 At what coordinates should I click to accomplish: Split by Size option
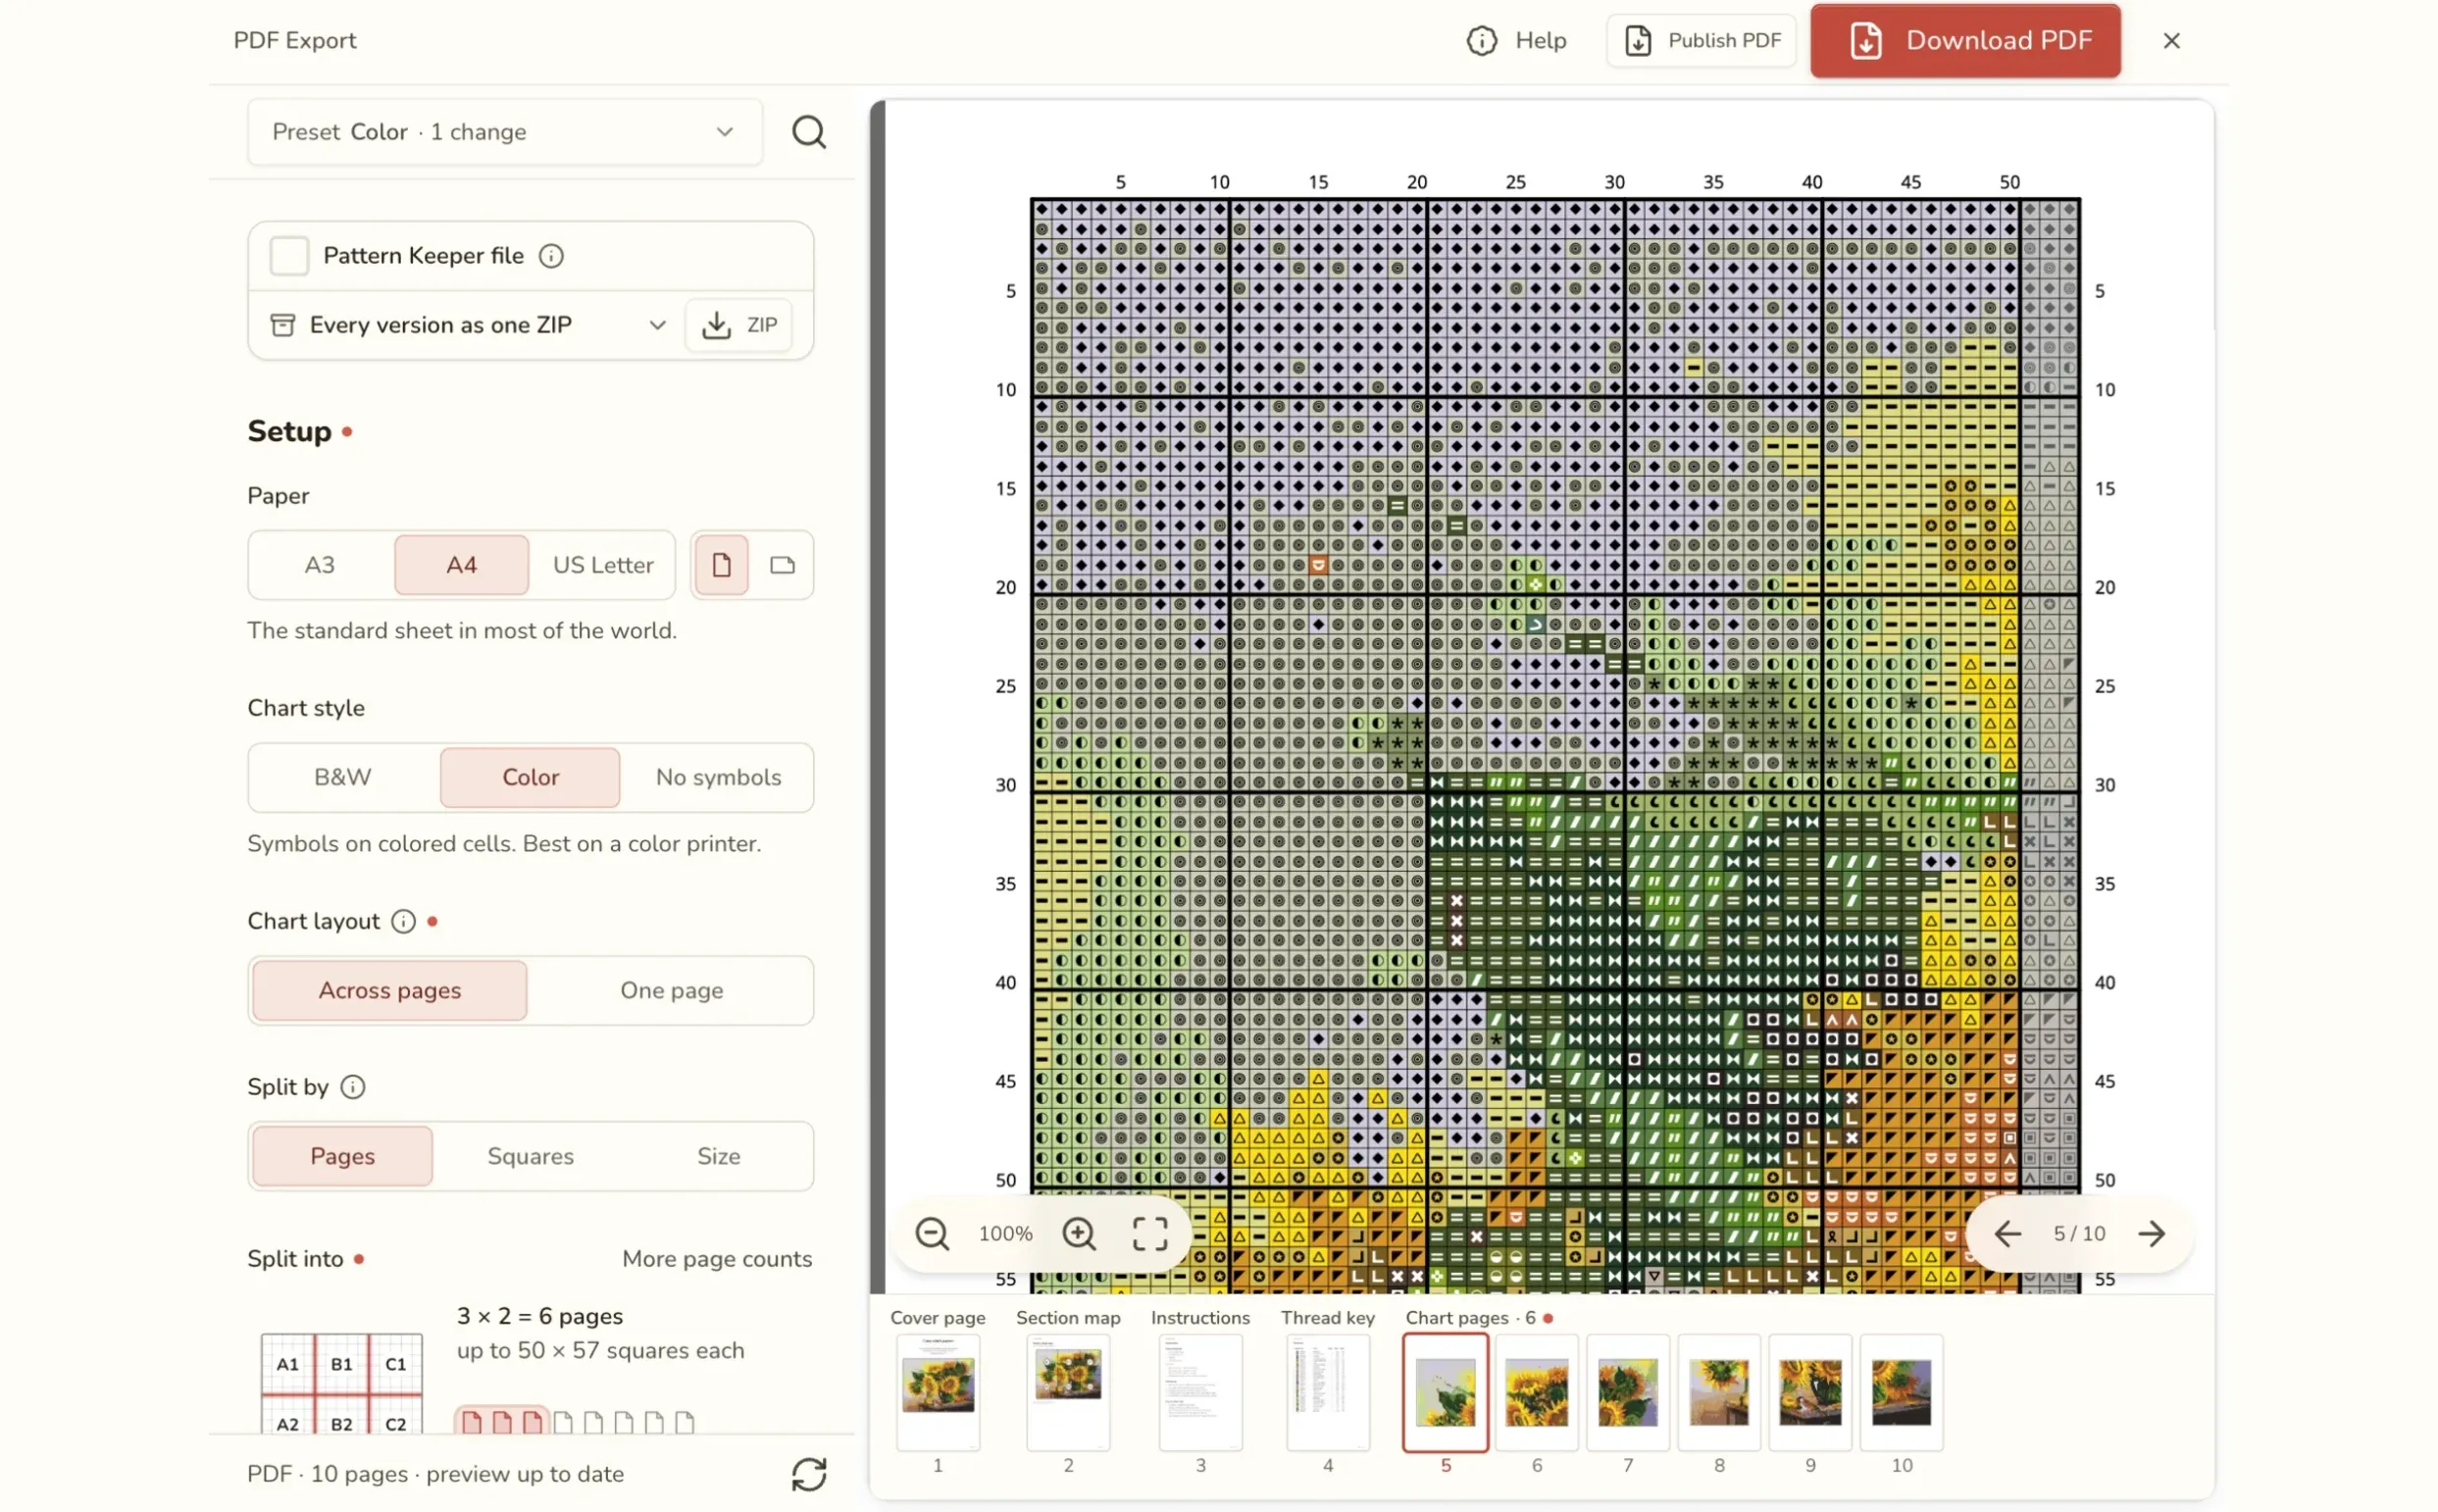[718, 1156]
